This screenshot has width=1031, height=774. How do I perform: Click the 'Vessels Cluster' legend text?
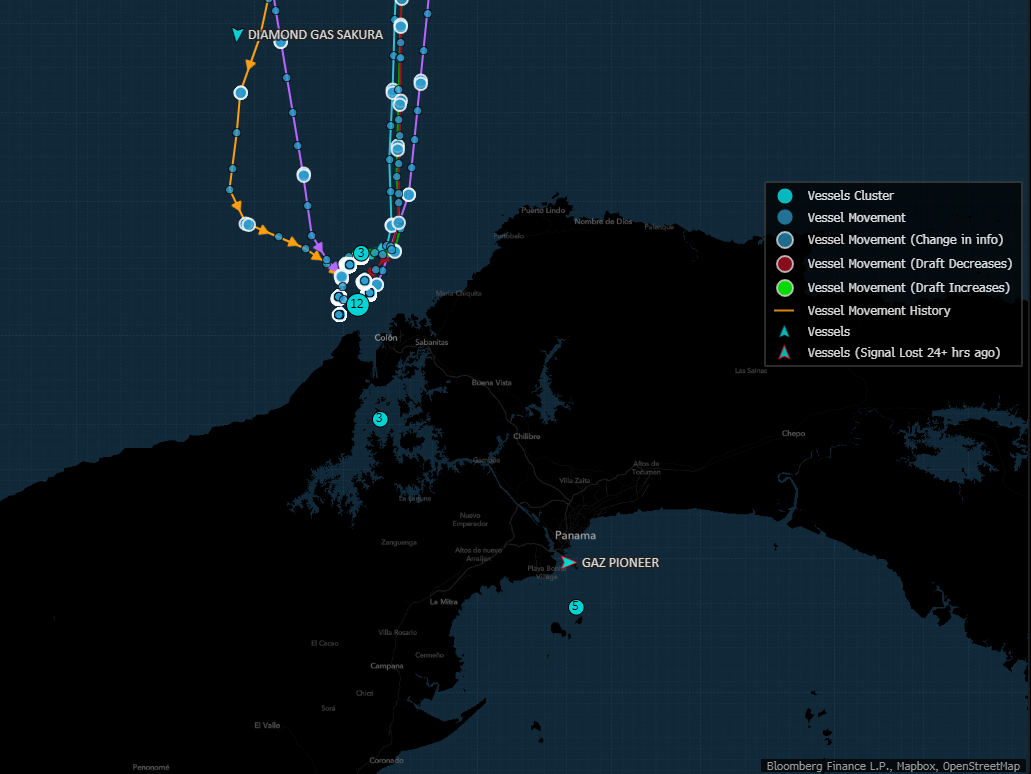[x=850, y=195]
